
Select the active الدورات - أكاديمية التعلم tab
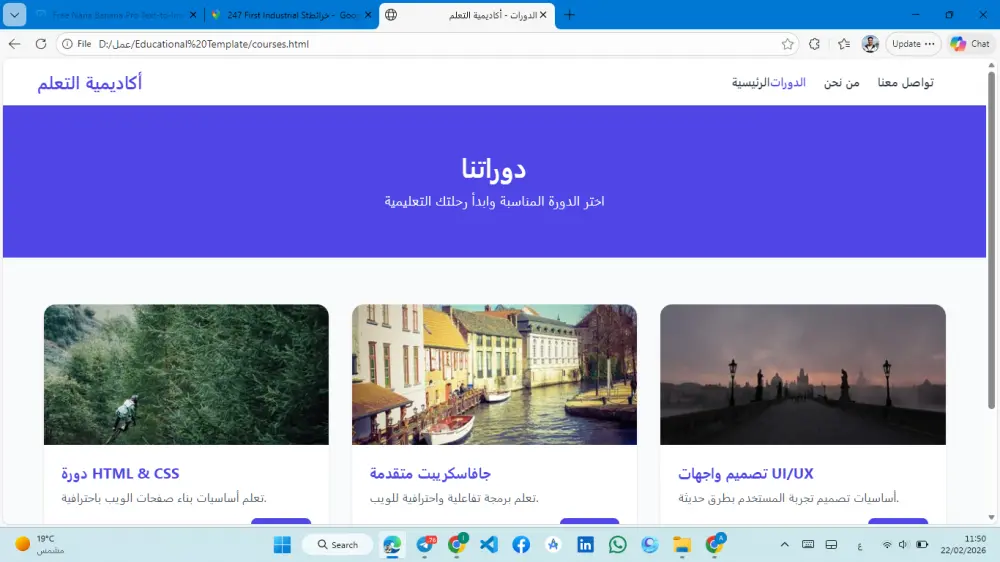pyautogui.click(x=466, y=15)
